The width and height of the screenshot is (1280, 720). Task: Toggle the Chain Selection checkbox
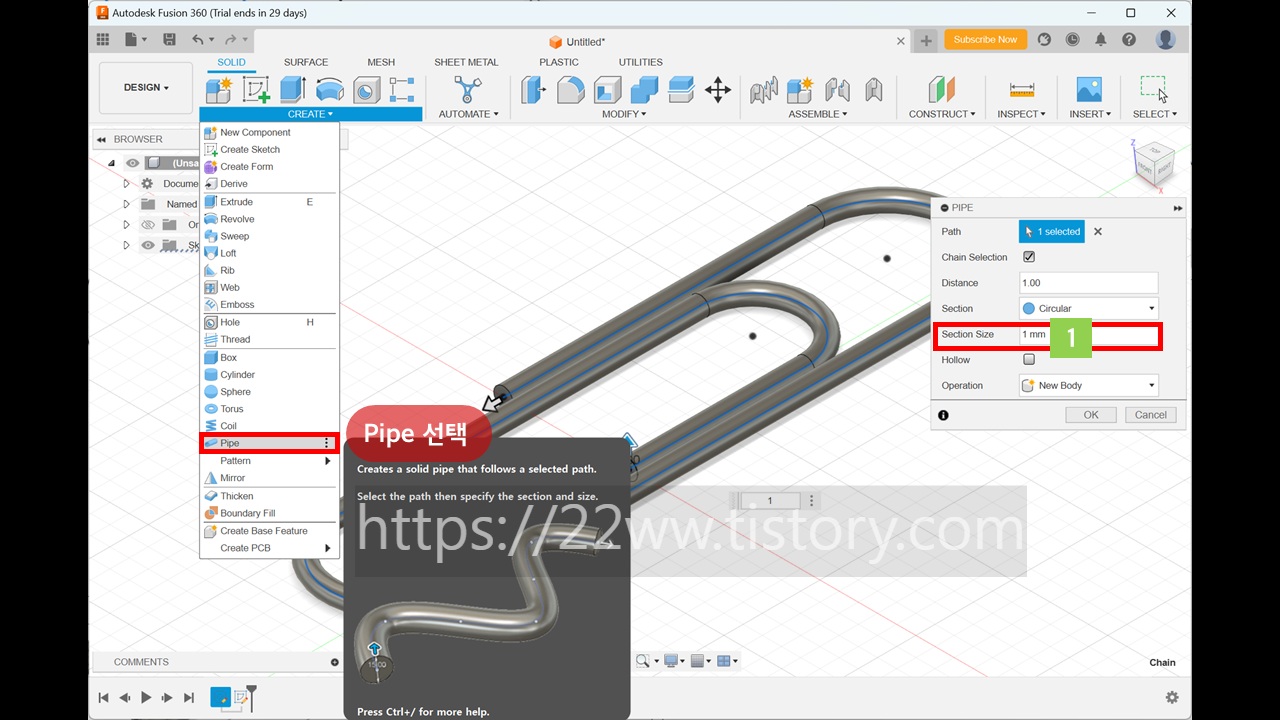point(1029,257)
